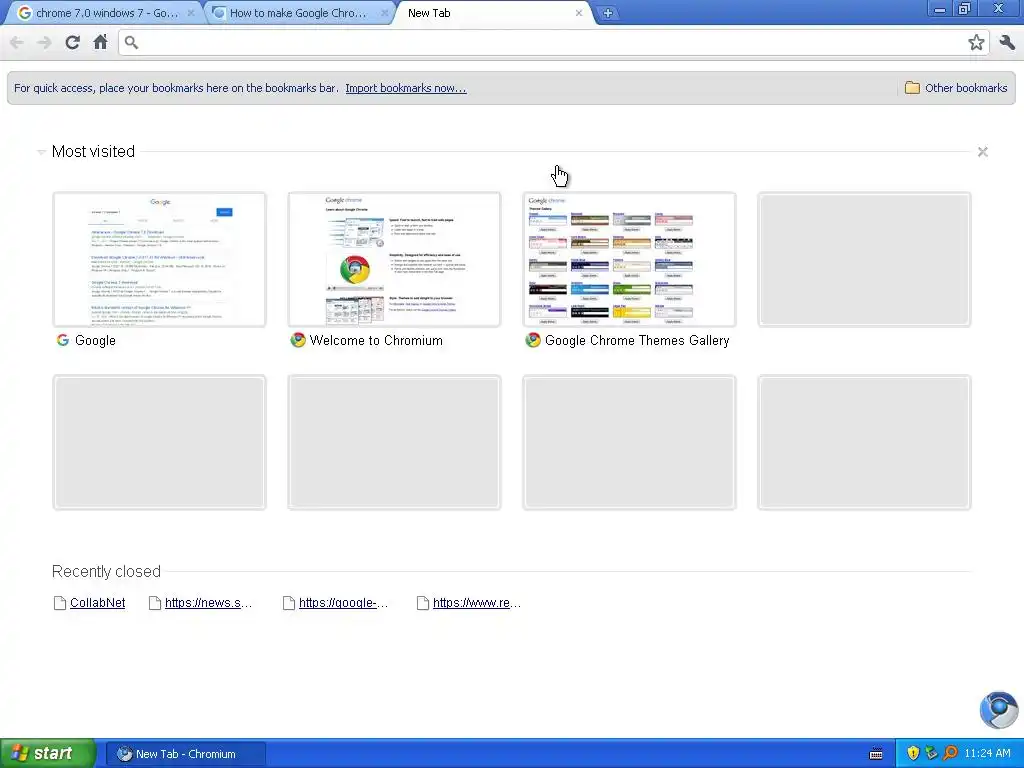Click the page icon beside https://news.s...
1024x768 pixels.
(155, 603)
